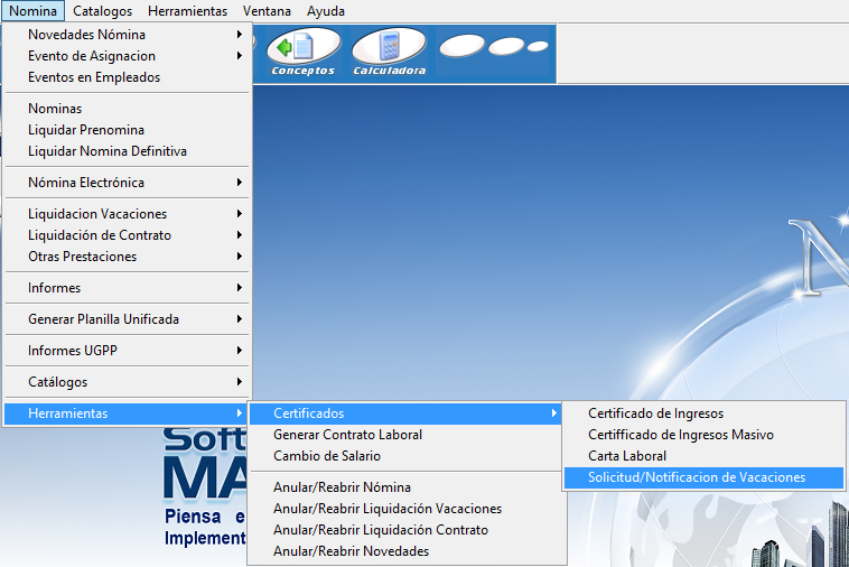Expand Novedades Nómina submenu
The image size is (849, 567).
(x=127, y=34)
